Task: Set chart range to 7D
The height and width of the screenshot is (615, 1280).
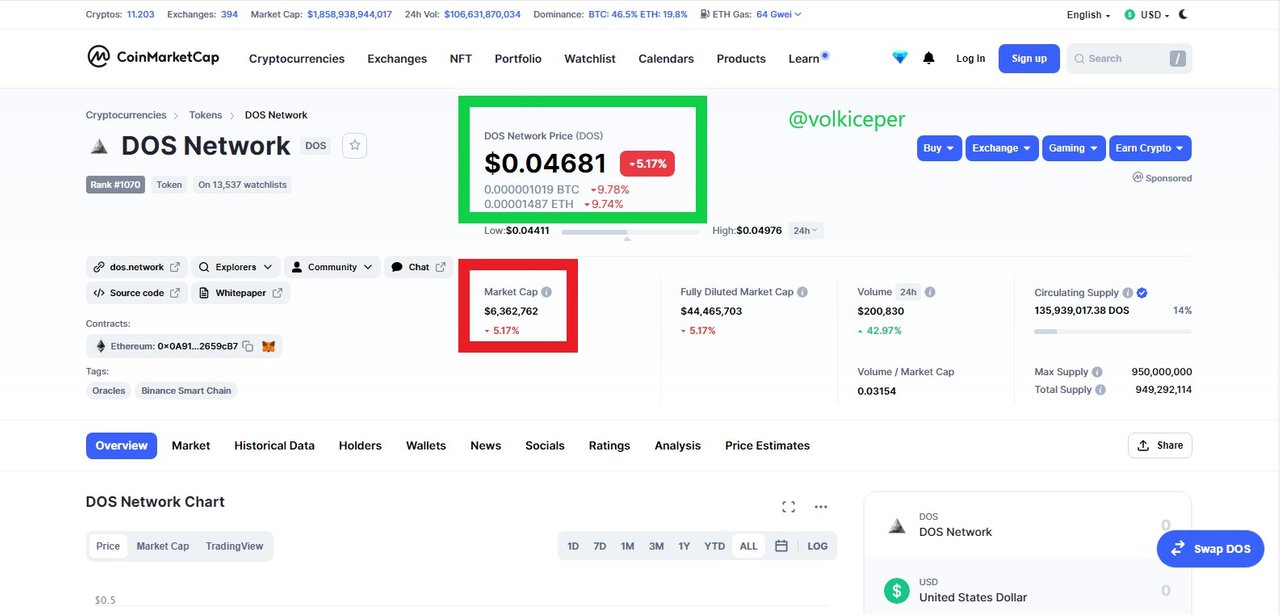Action: point(600,546)
